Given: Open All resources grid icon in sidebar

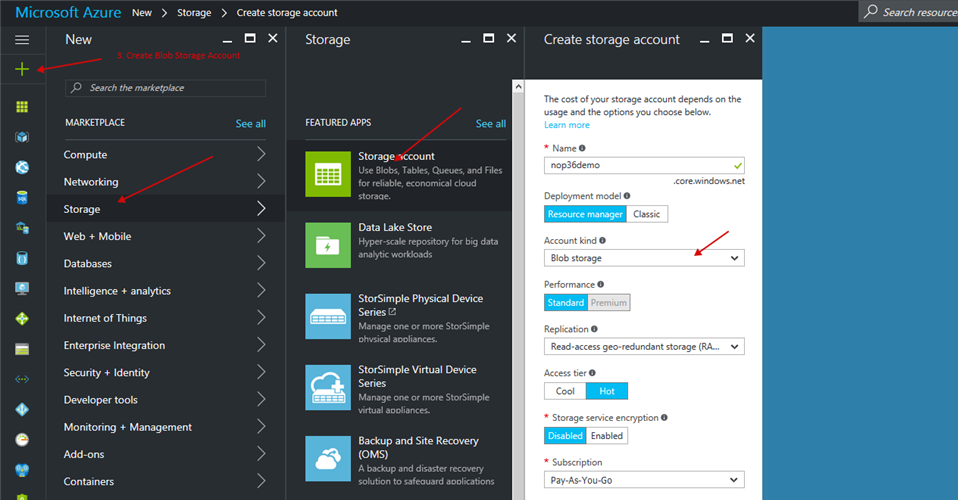Looking at the screenshot, I should [22, 107].
